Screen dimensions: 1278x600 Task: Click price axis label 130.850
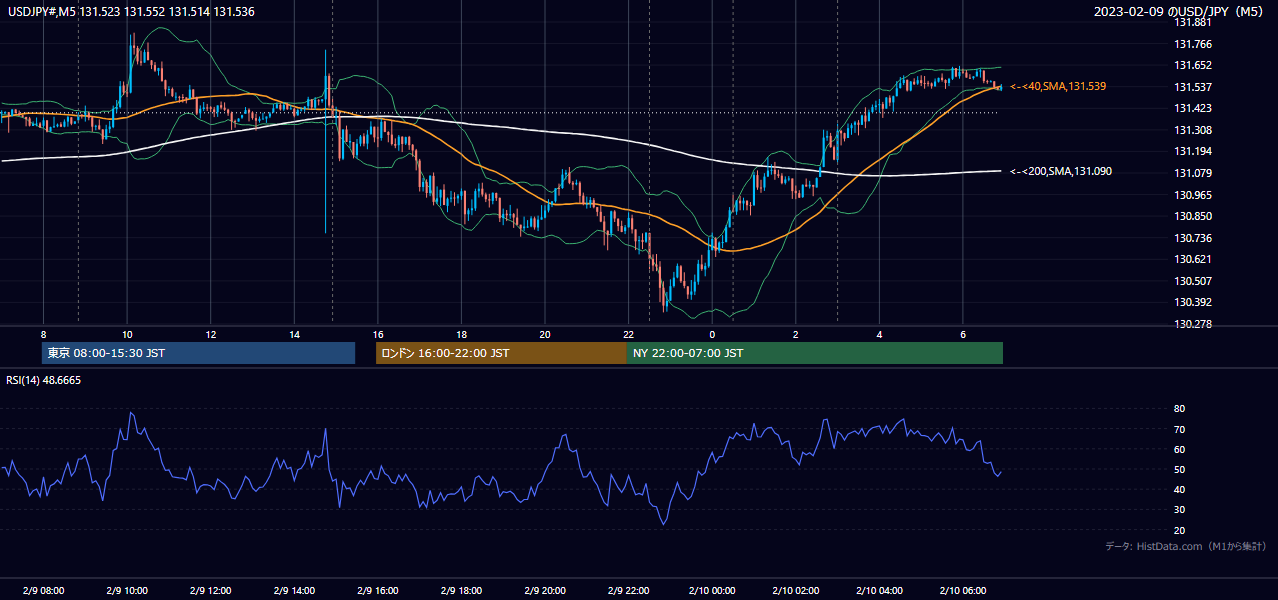pyautogui.click(x=1193, y=216)
